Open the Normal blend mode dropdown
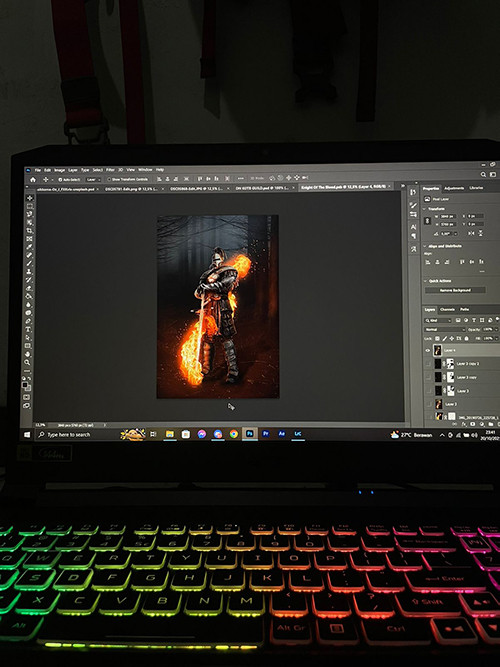 click(445, 329)
